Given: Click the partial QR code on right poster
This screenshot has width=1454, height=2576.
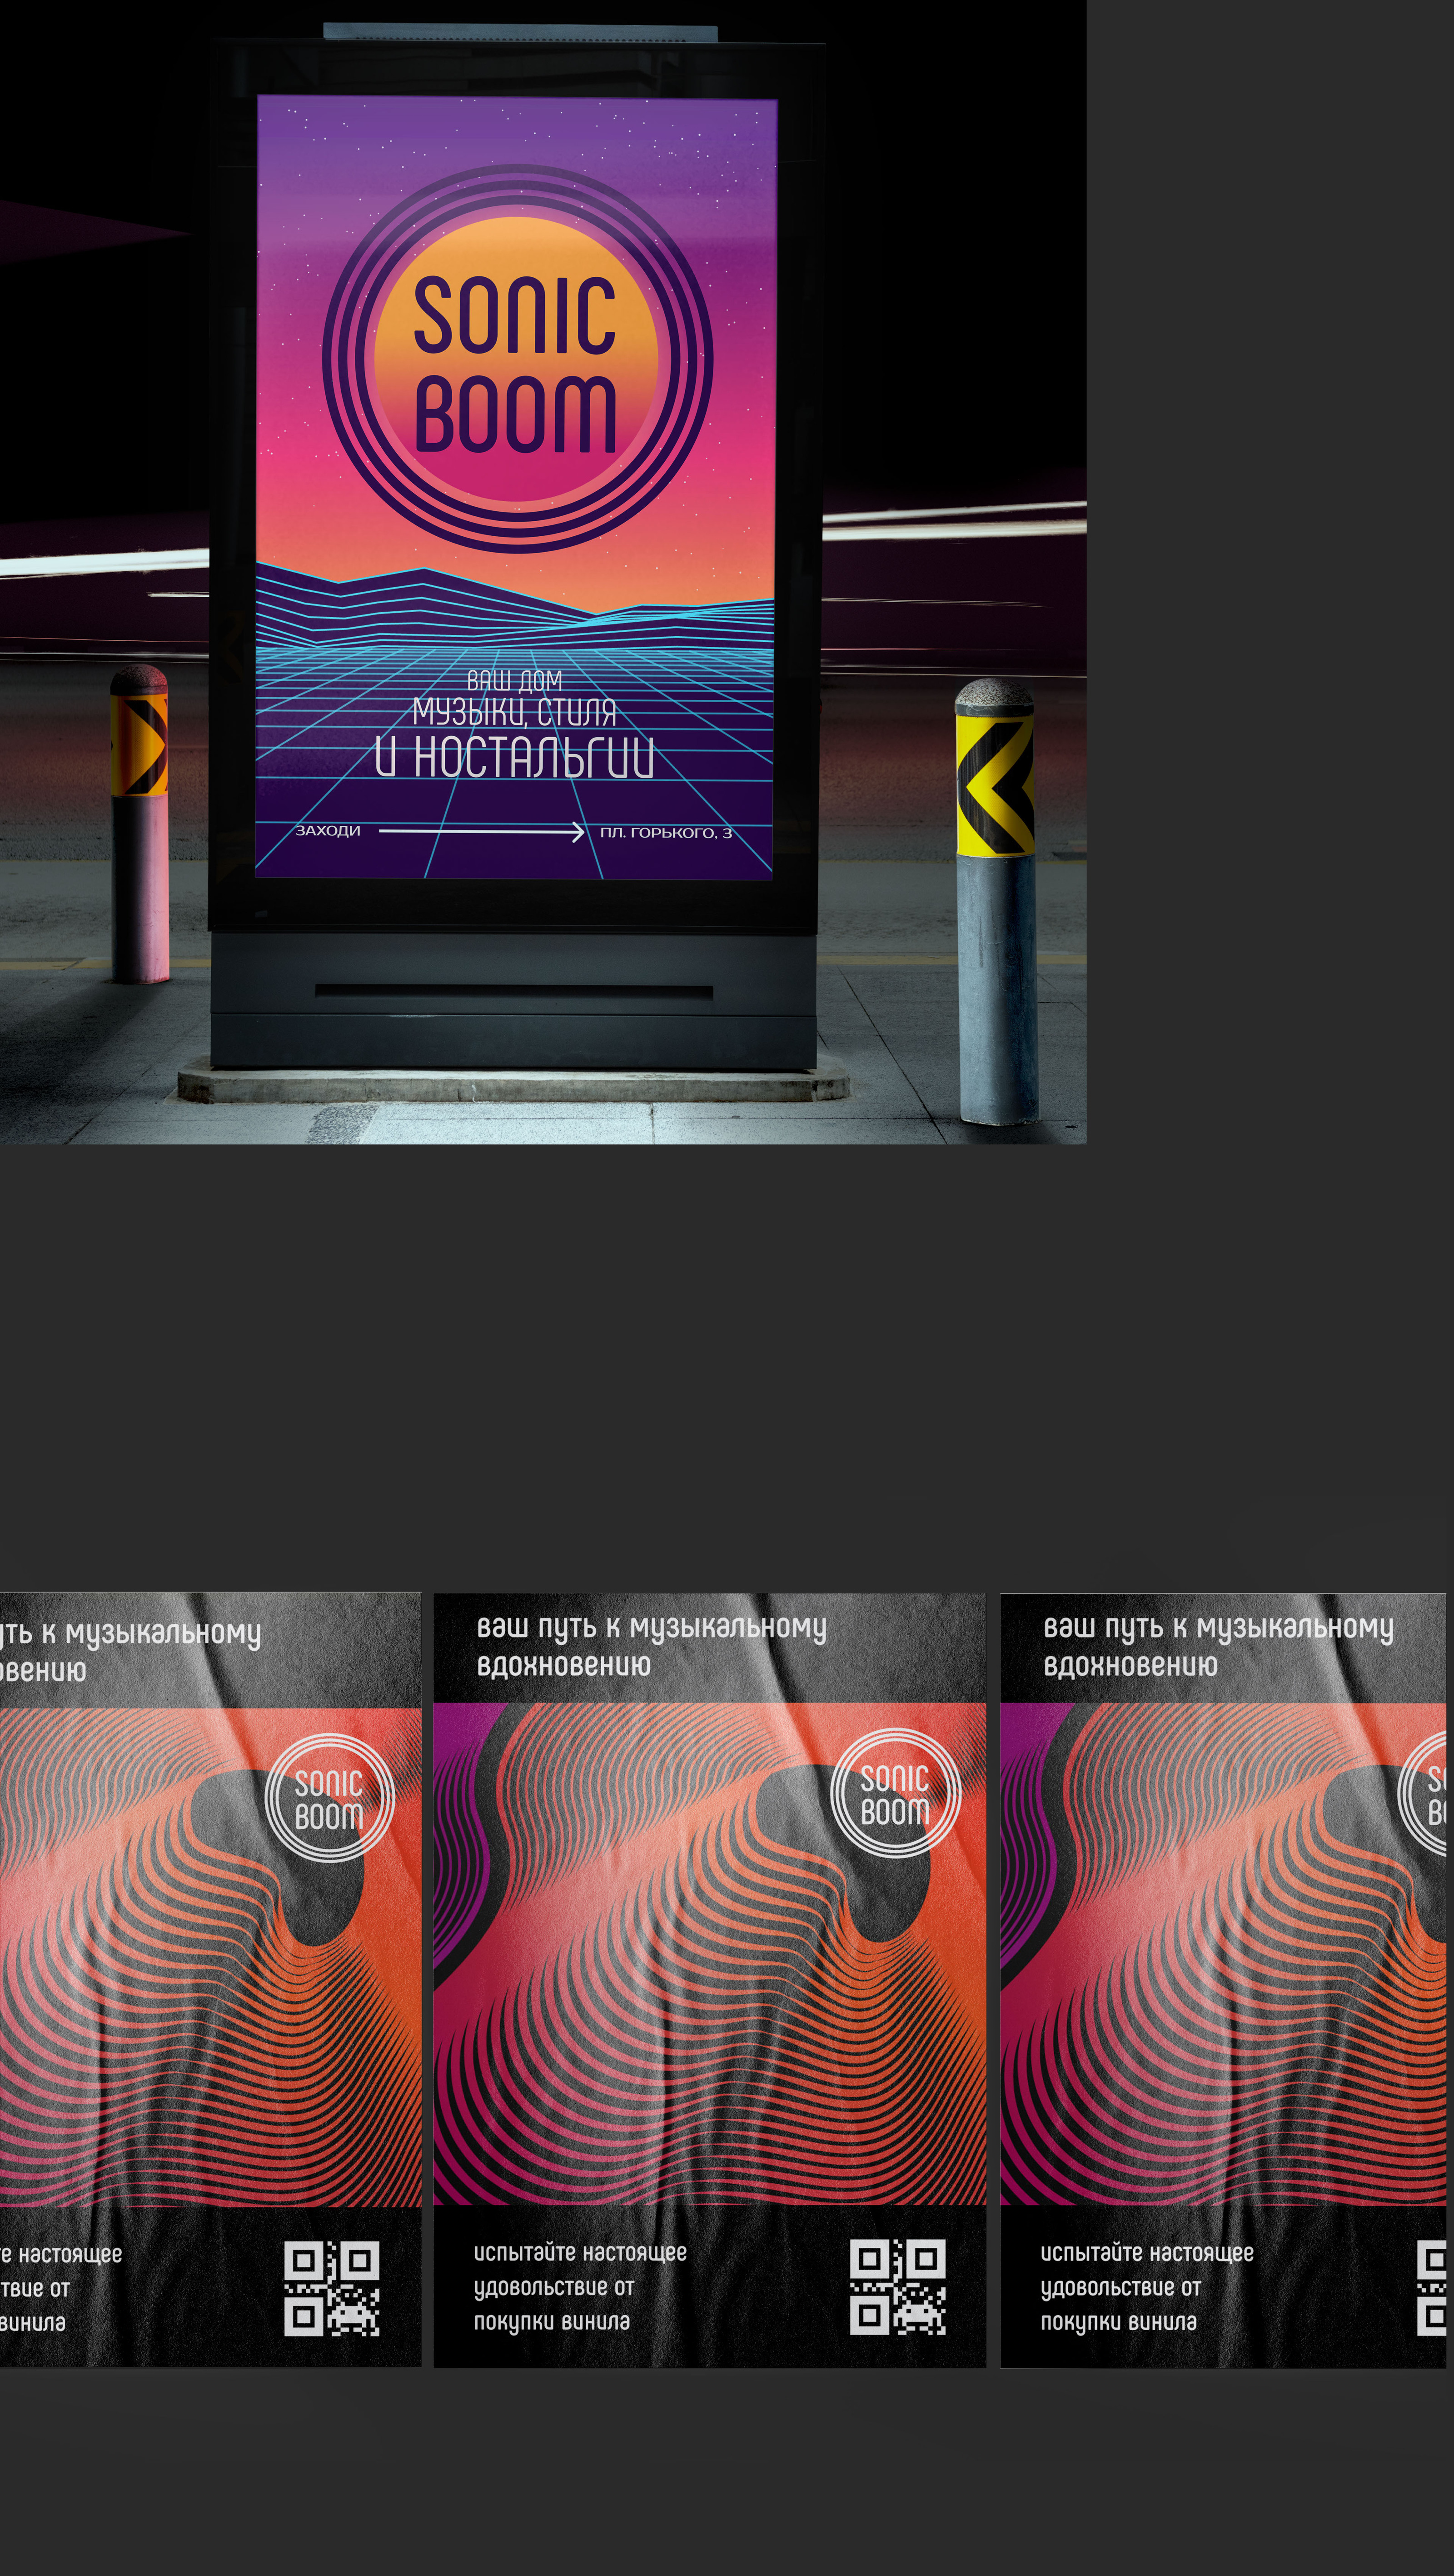Looking at the screenshot, I should click(x=1432, y=2288).
